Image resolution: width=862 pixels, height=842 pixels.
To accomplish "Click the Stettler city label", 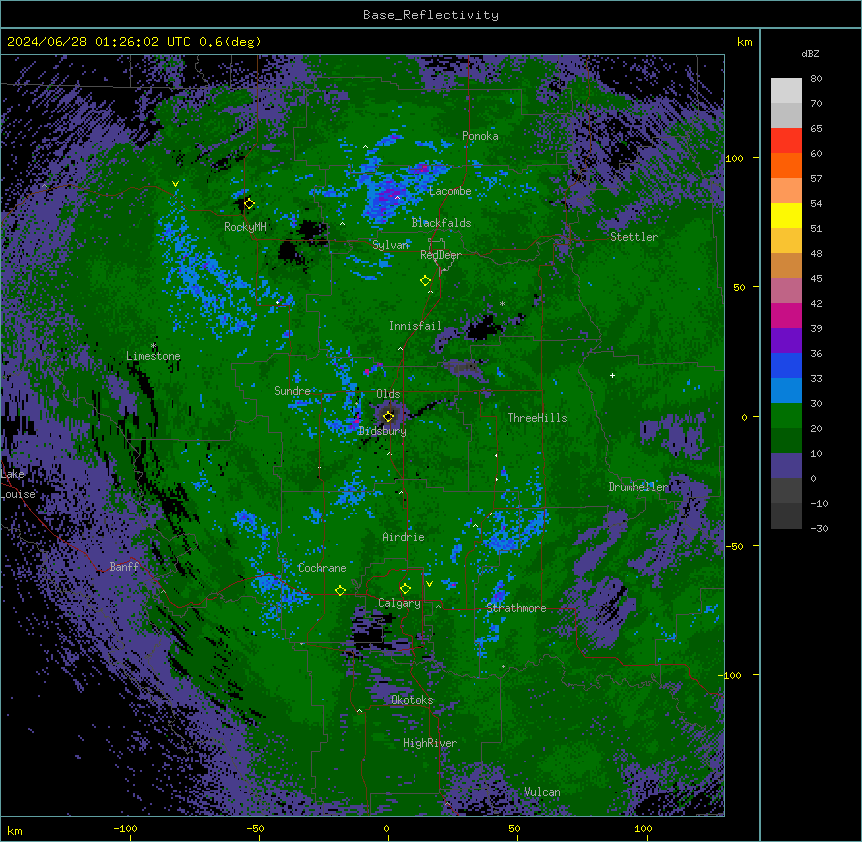I will pos(634,237).
